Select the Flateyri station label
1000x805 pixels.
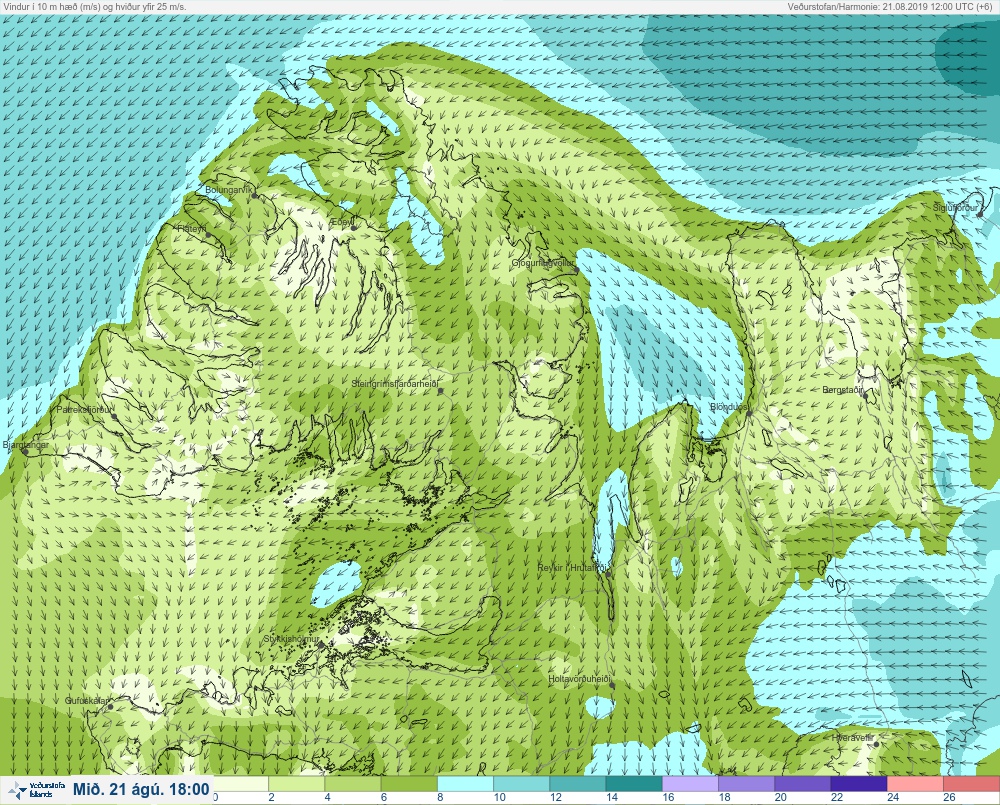pyautogui.click(x=191, y=228)
